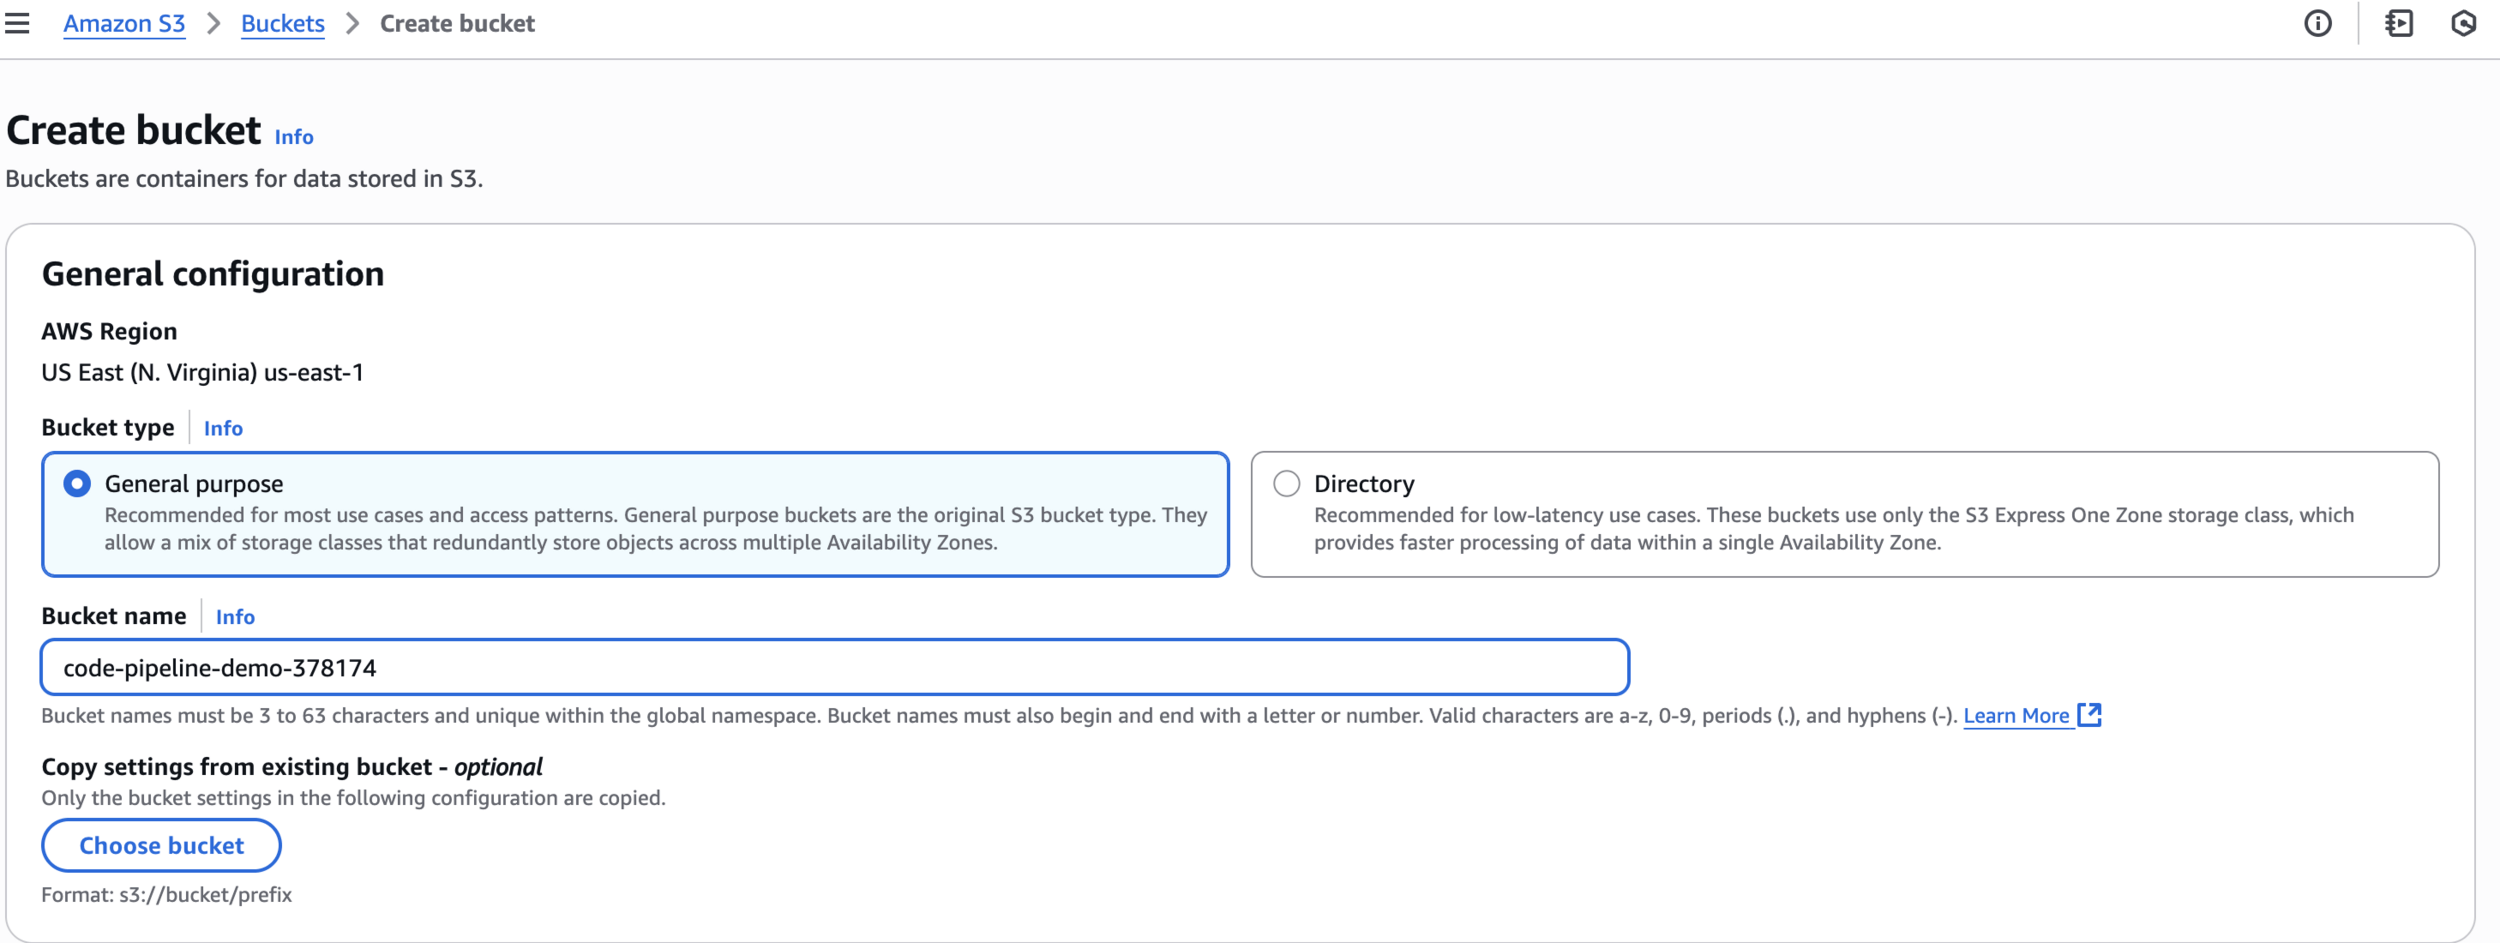The height and width of the screenshot is (943, 2500).
Task: Open Info link beside Bucket type
Action: (x=223, y=428)
